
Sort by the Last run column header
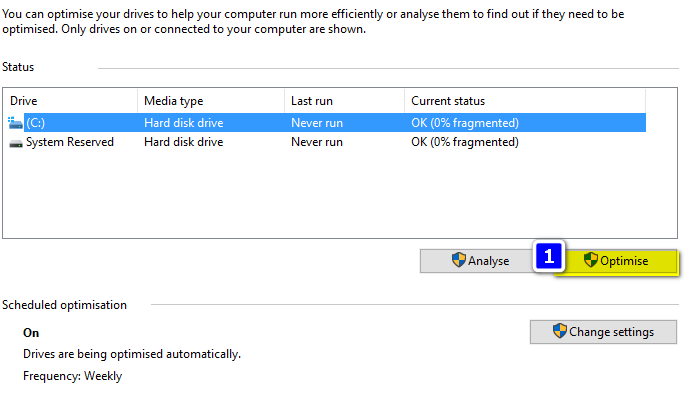pyautogui.click(x=344, y=101)
